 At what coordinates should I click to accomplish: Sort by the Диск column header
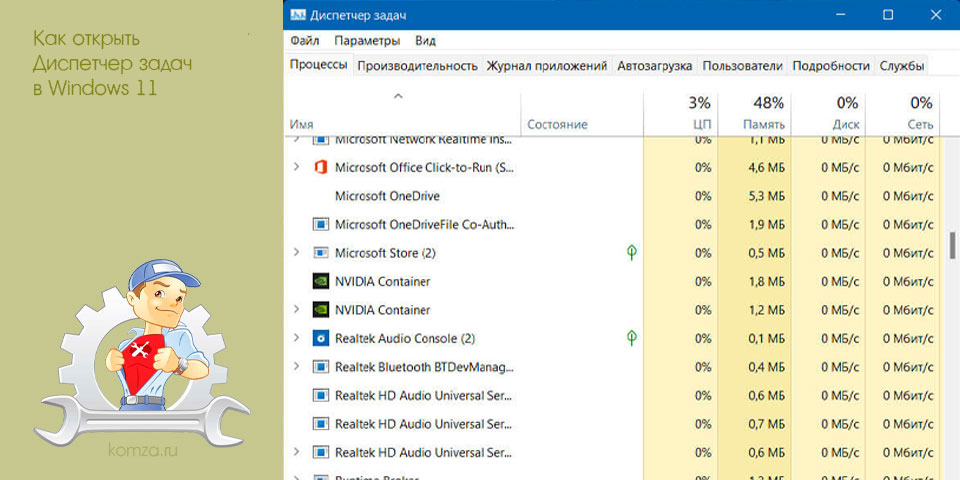pos(828,114)
